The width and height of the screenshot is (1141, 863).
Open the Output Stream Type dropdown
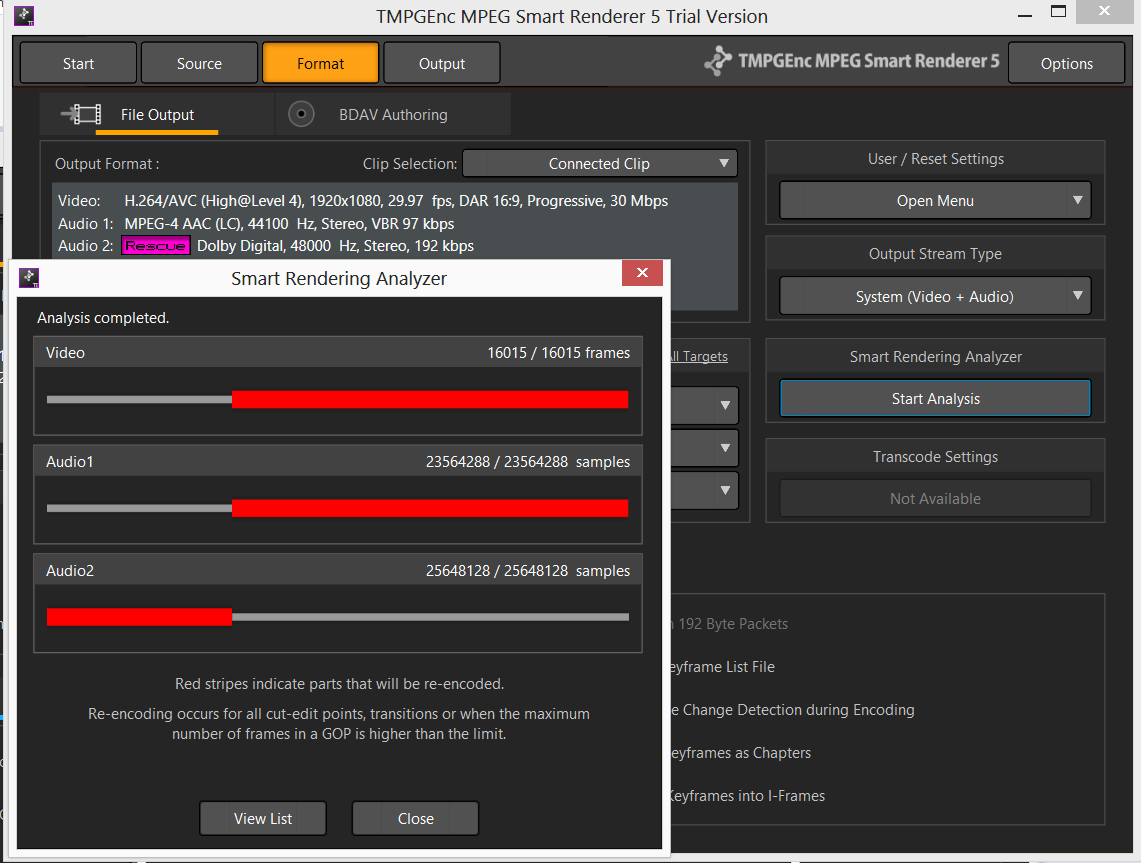point(935,296)
